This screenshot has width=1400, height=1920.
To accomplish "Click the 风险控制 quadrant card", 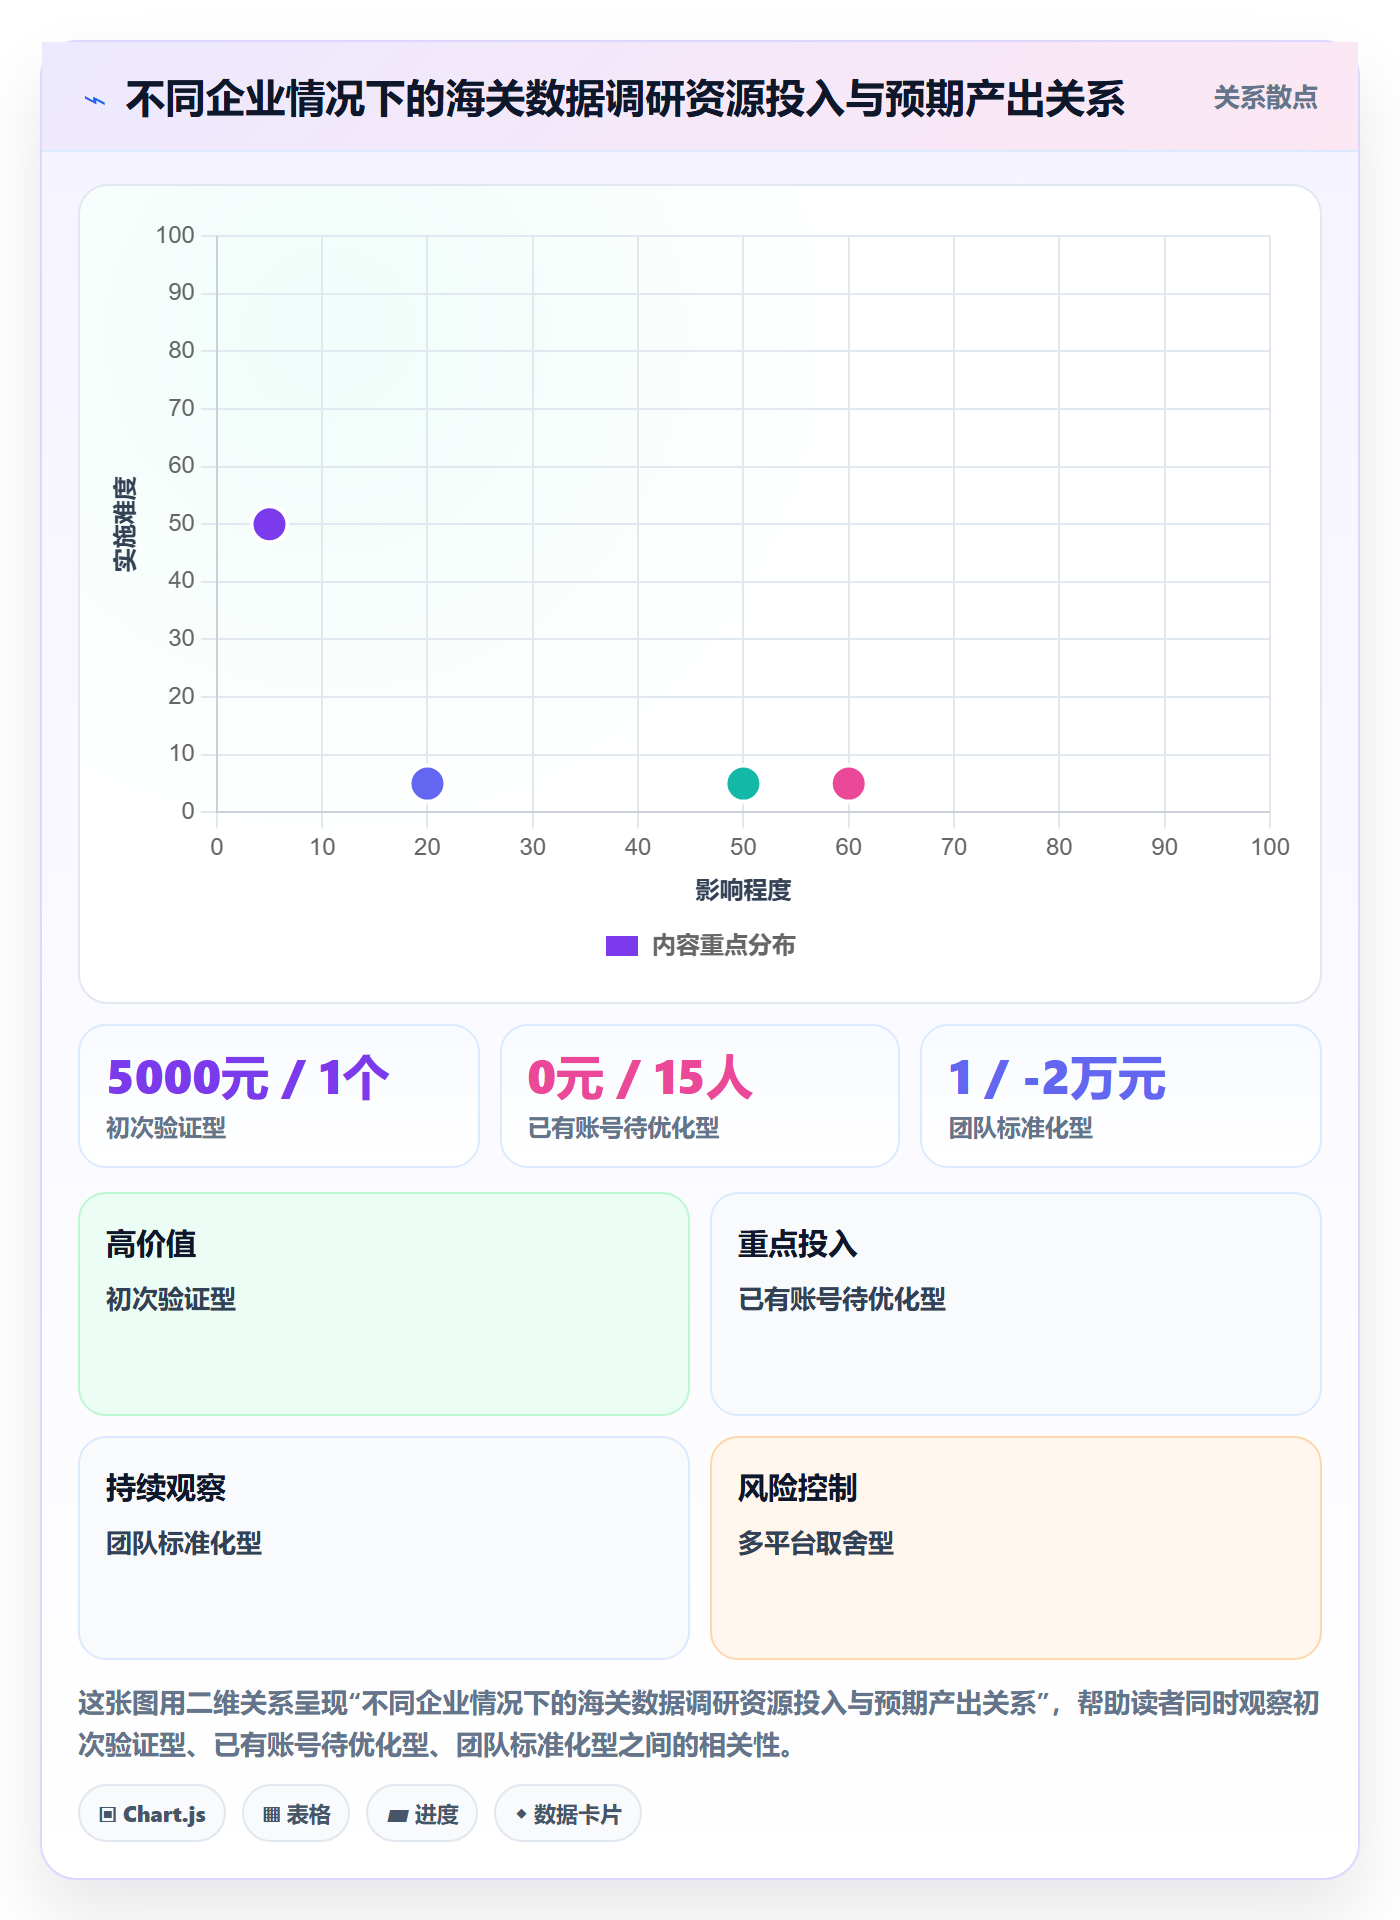I will click(1016, 1548).
